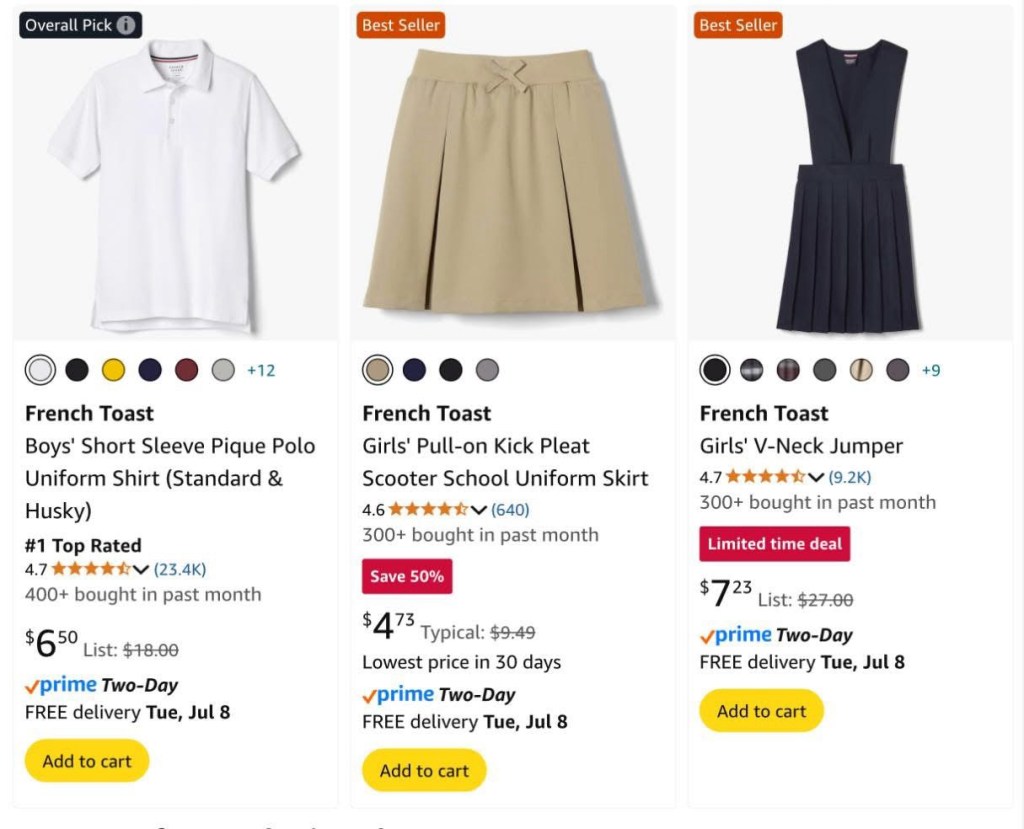This screenshot has width=1024, height=829.
Task: Show the +12 more polo colors
Action: click(x=261, y=370)
